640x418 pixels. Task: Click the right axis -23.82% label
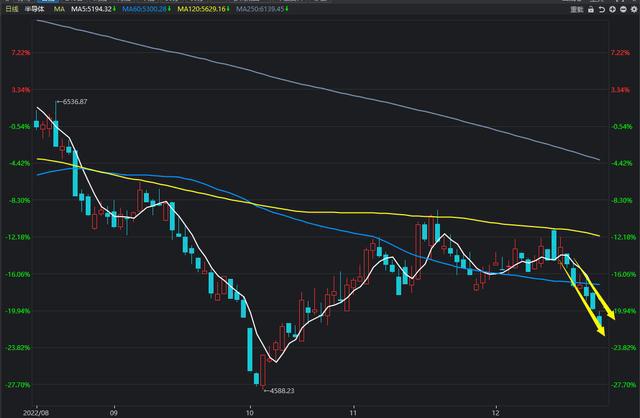pos(623,348)
